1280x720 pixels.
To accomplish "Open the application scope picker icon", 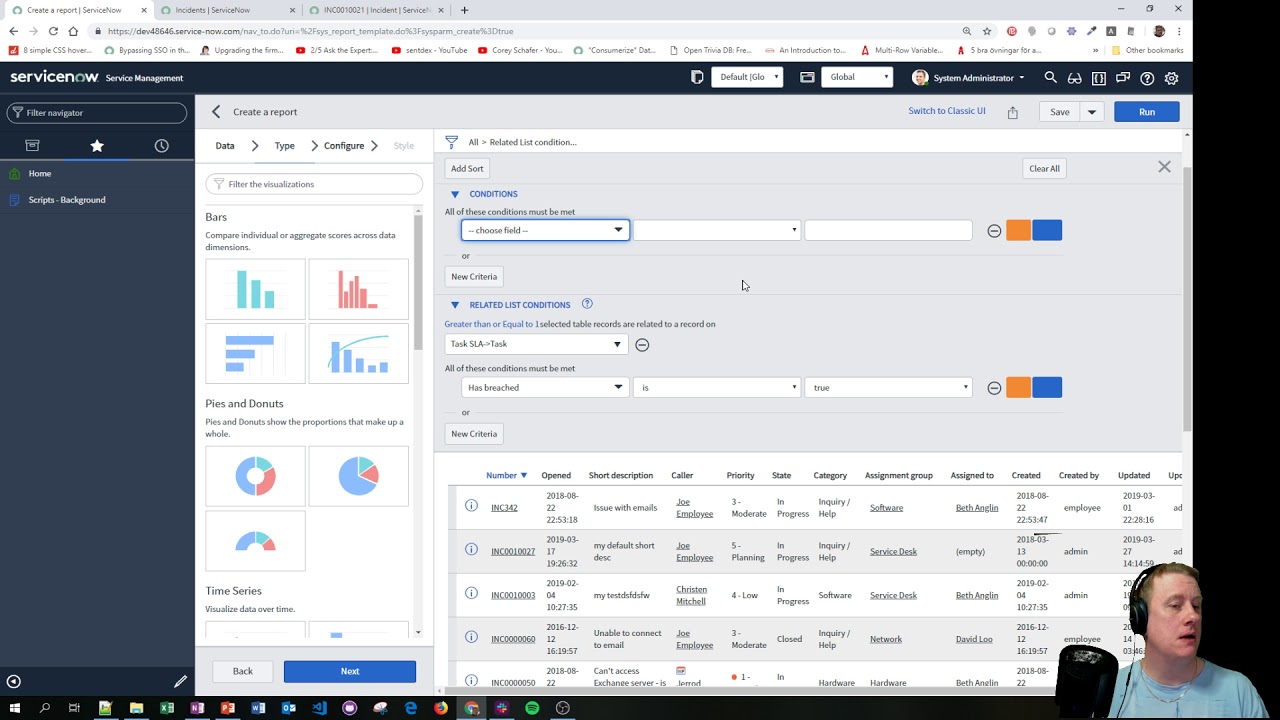I will (x=807, y=77).
